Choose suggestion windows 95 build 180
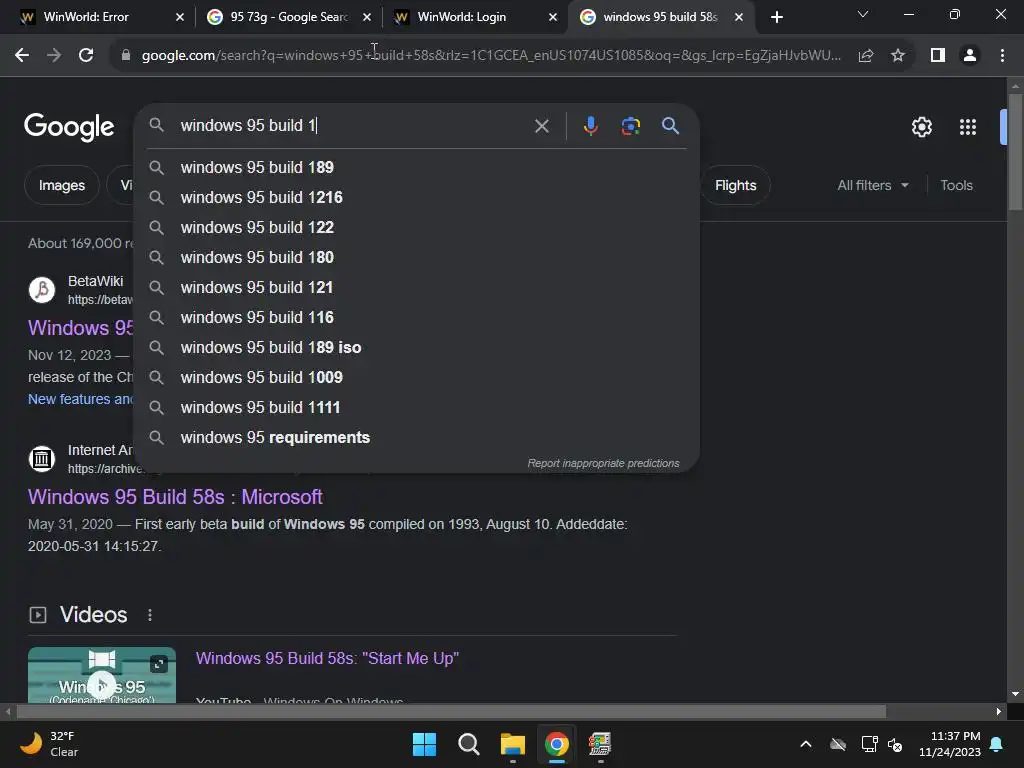Screen dimensions: 1024x768 pos(416,257)
